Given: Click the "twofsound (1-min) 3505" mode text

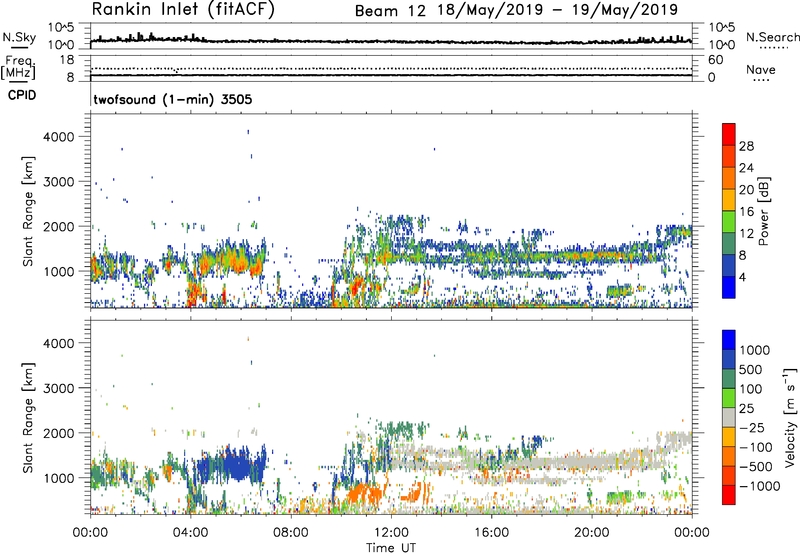Looking at the screenshot, I should tap(172, 99).
